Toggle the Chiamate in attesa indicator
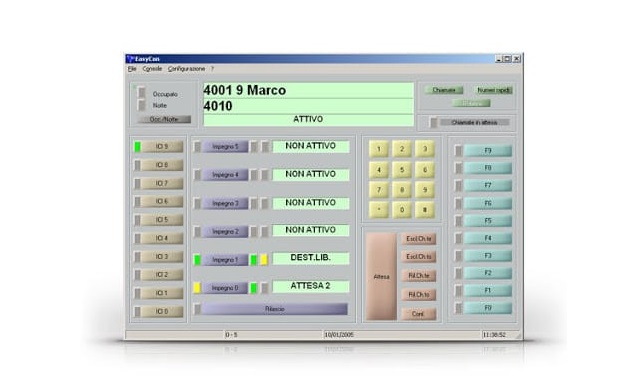Viewport: 643px width, 387px height. [x=433, y=123]
